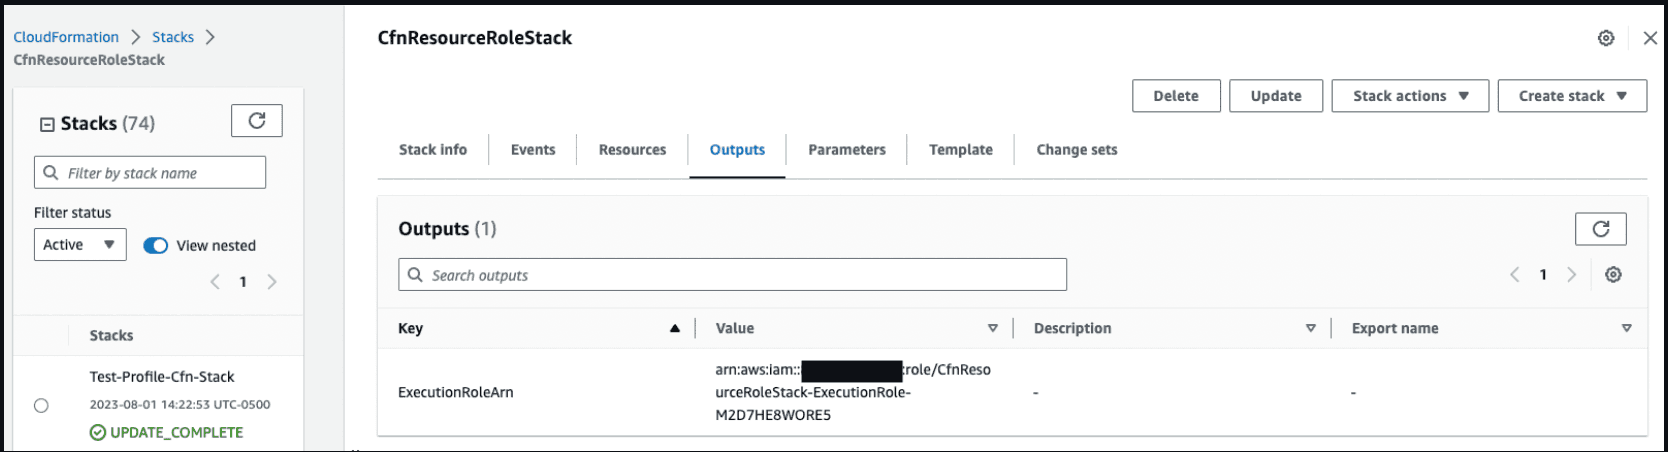
Task: Navigate to the CloudFormation breadcrumb link
Action: 66,37
